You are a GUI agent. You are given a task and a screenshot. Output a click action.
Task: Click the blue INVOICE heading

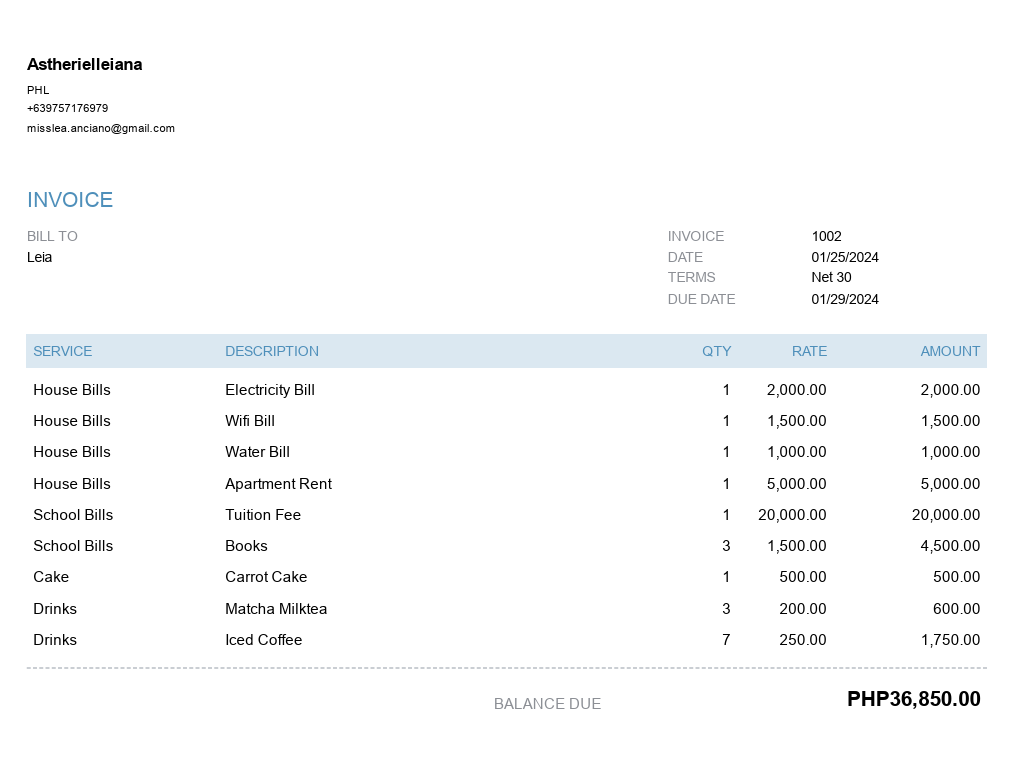70,200
